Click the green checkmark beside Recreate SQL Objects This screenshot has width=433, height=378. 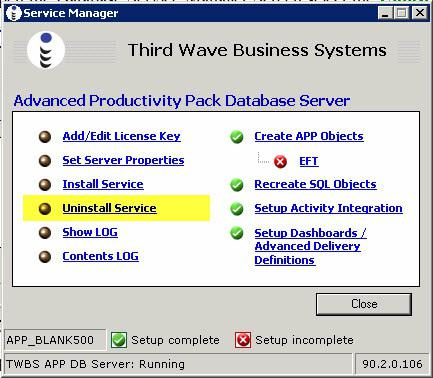237,185
